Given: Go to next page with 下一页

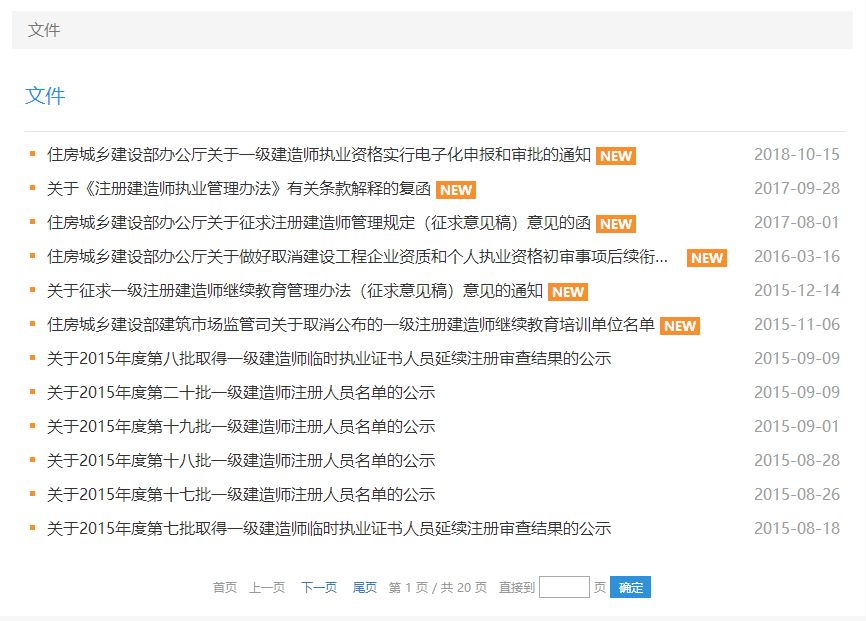Looking at the screenshot, I should pos(319,588).
